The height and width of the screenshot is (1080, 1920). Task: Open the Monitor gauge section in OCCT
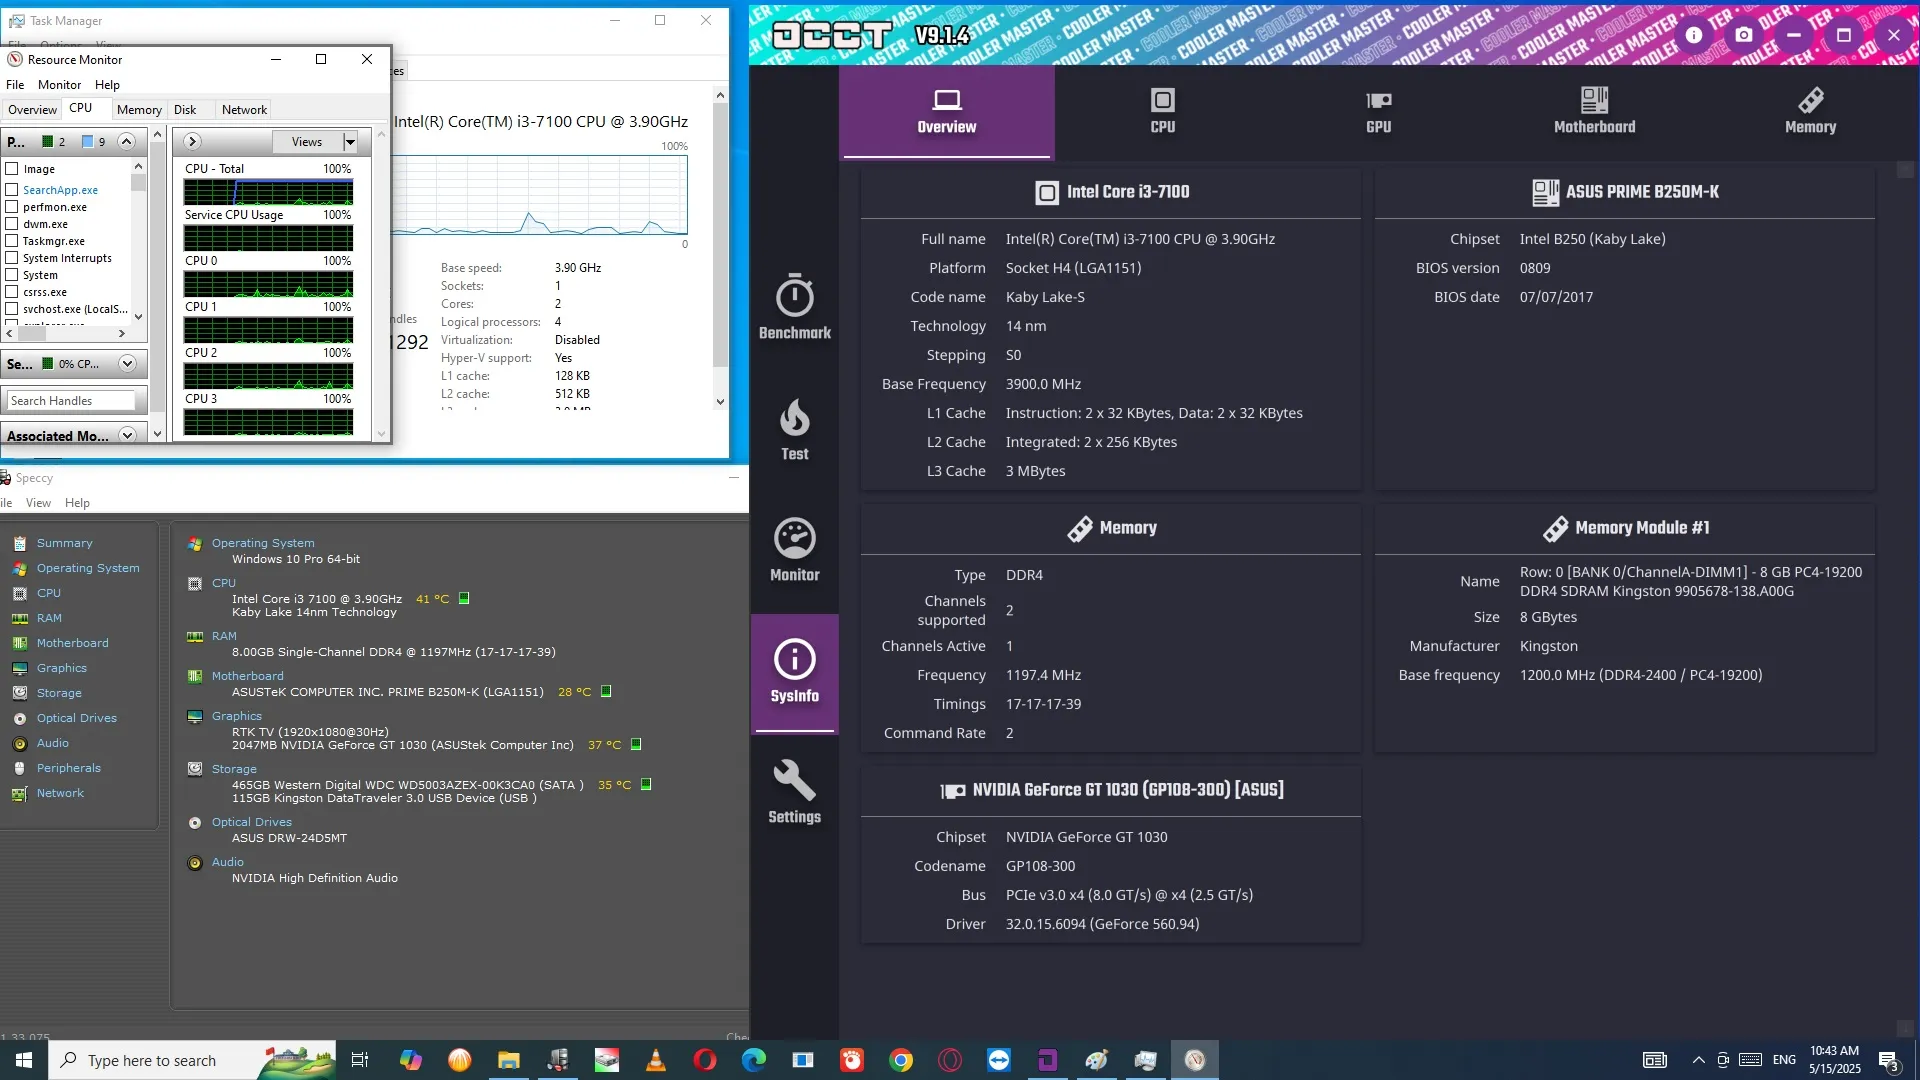tap(794, 550)
